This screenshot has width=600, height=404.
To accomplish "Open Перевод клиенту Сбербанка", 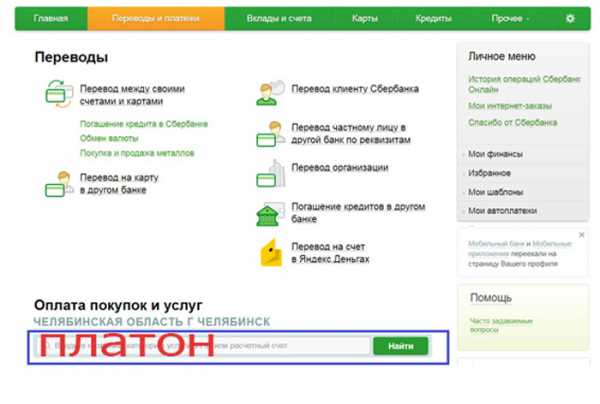I will tap(355, 89).
